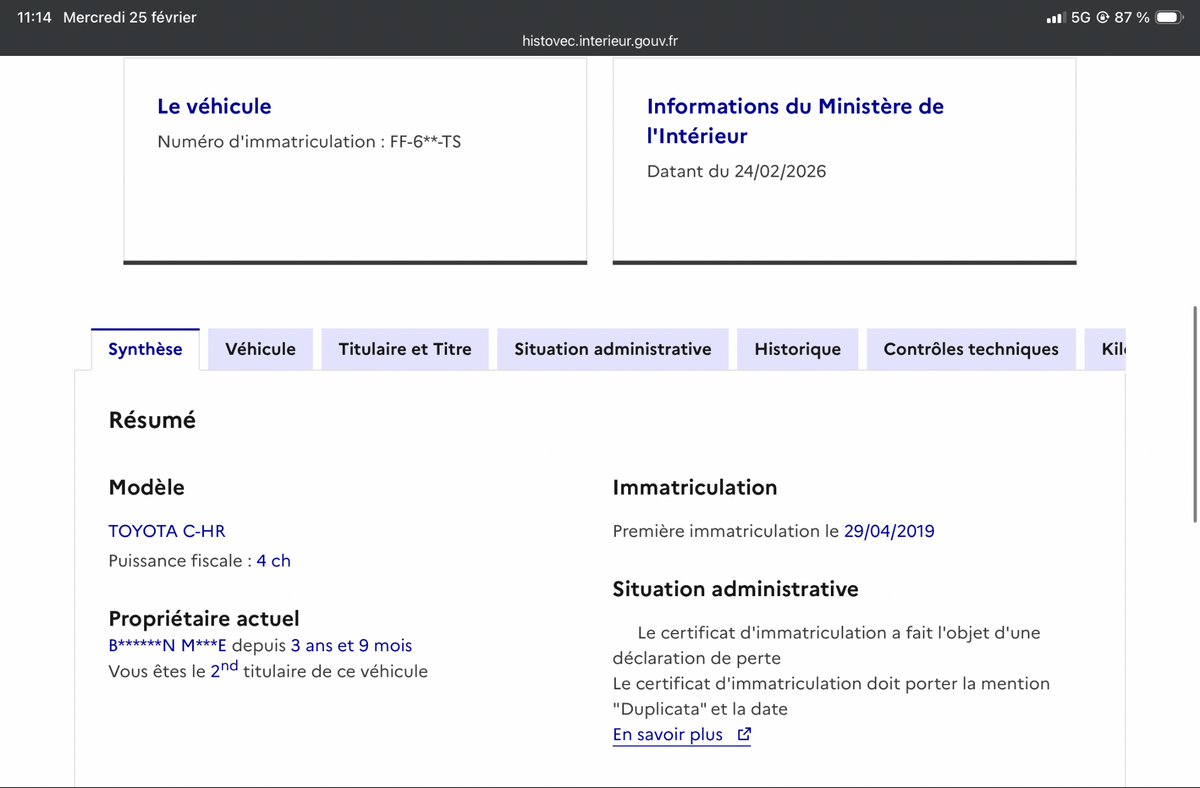The width and height of the screenshot is (1200, 788).
Task: Click the Le véhicule card heading
Action: click(214, 106)
